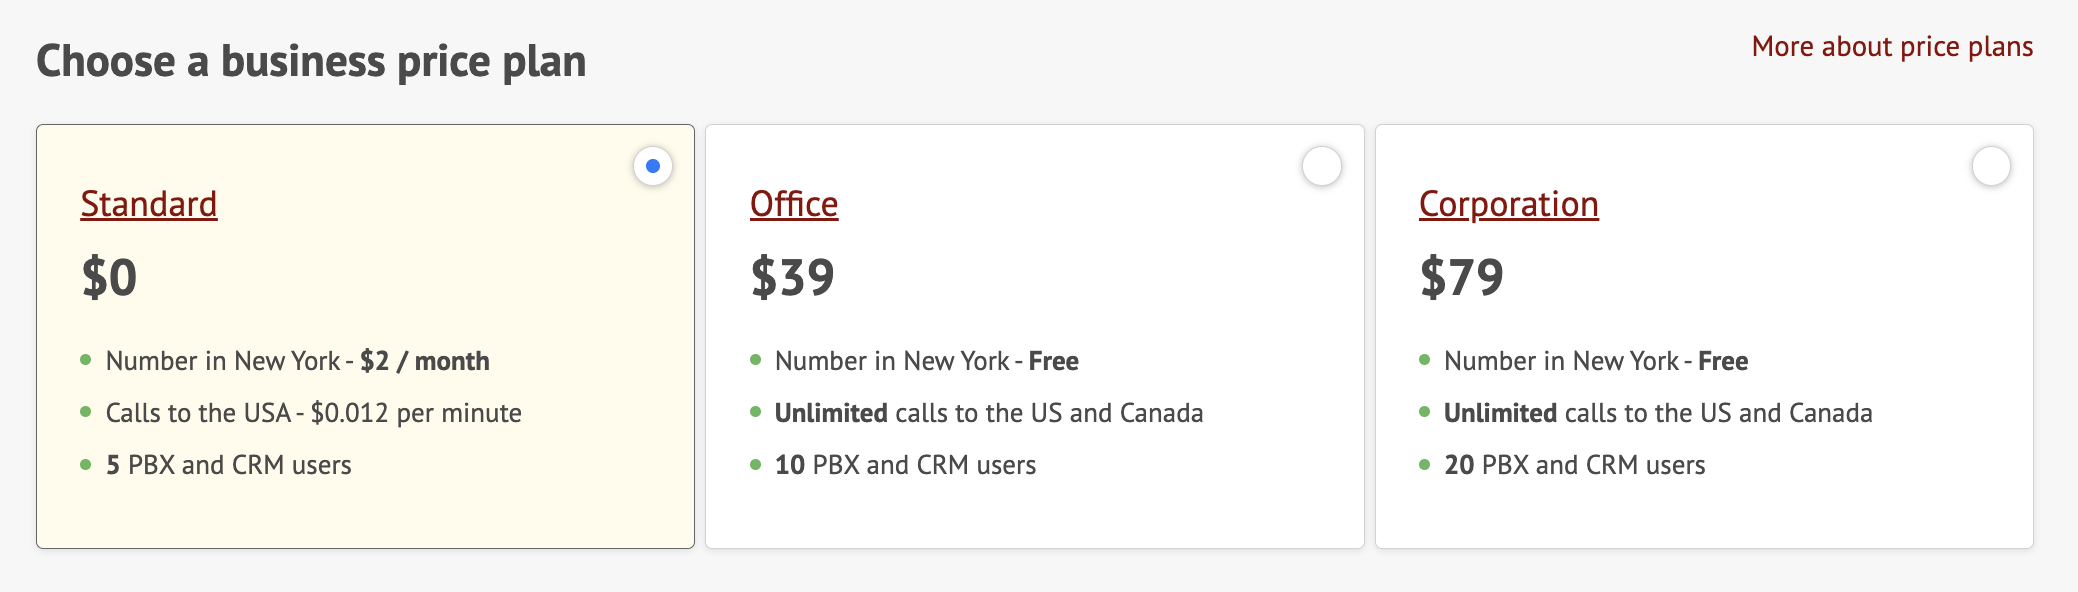The width and height of the screenshot is (2078, 592).
Task: Click the Choose a business price plan heading
Action: 313,61
